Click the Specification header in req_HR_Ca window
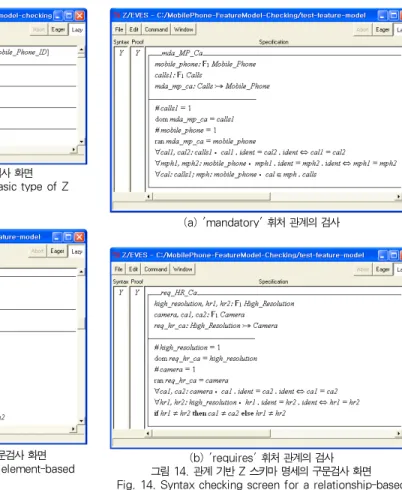 click(273, 282)
